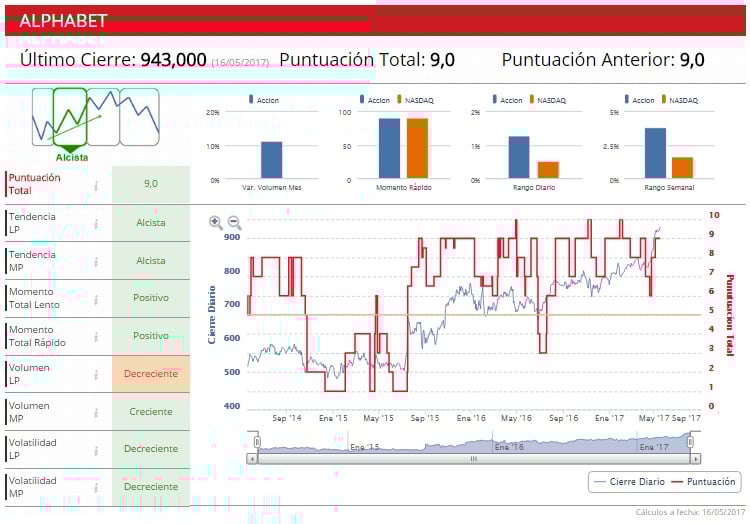The width and height of the screenshot is (750, 524).
Task: Click the navigator scrollbar right arrow
Action: [x=695, y=458]
